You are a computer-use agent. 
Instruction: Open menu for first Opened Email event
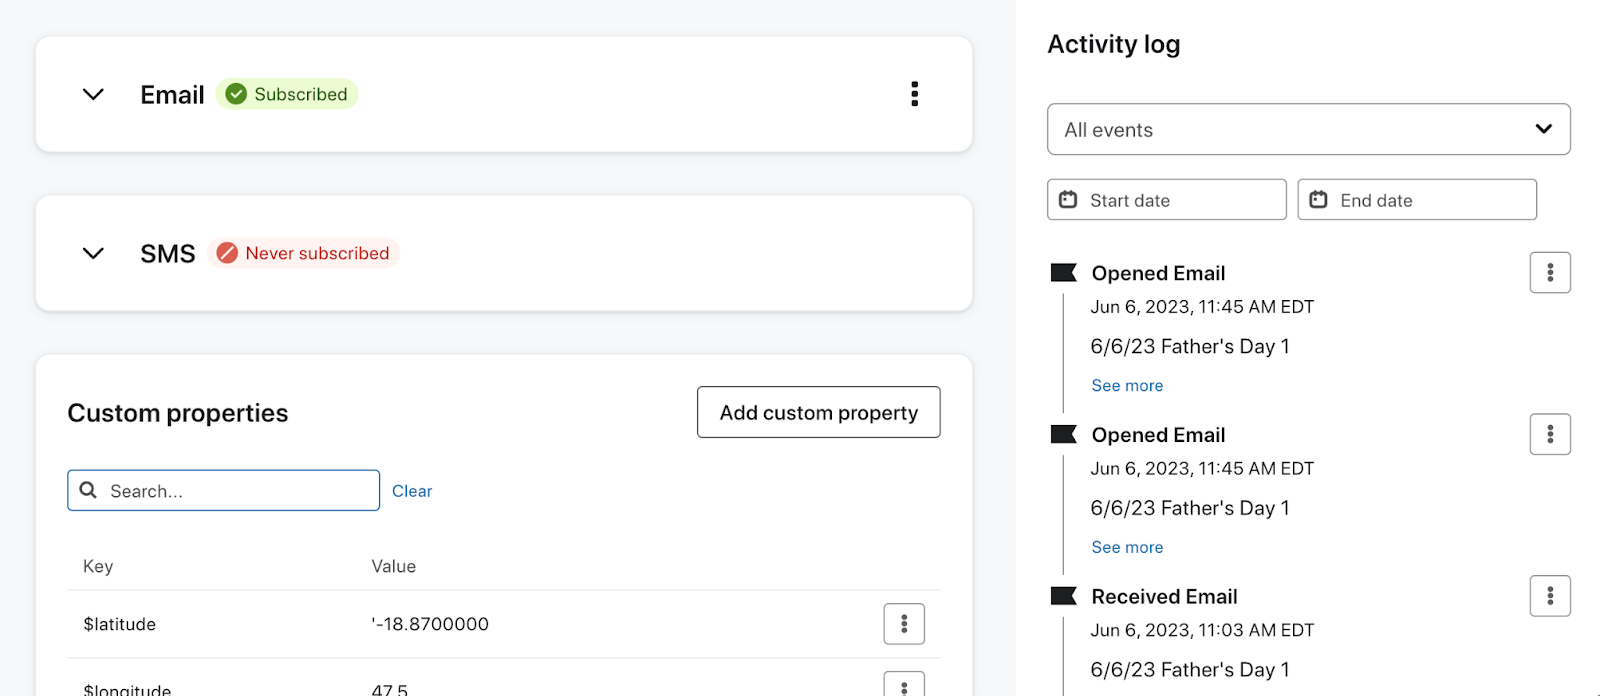click(1550, 272)
